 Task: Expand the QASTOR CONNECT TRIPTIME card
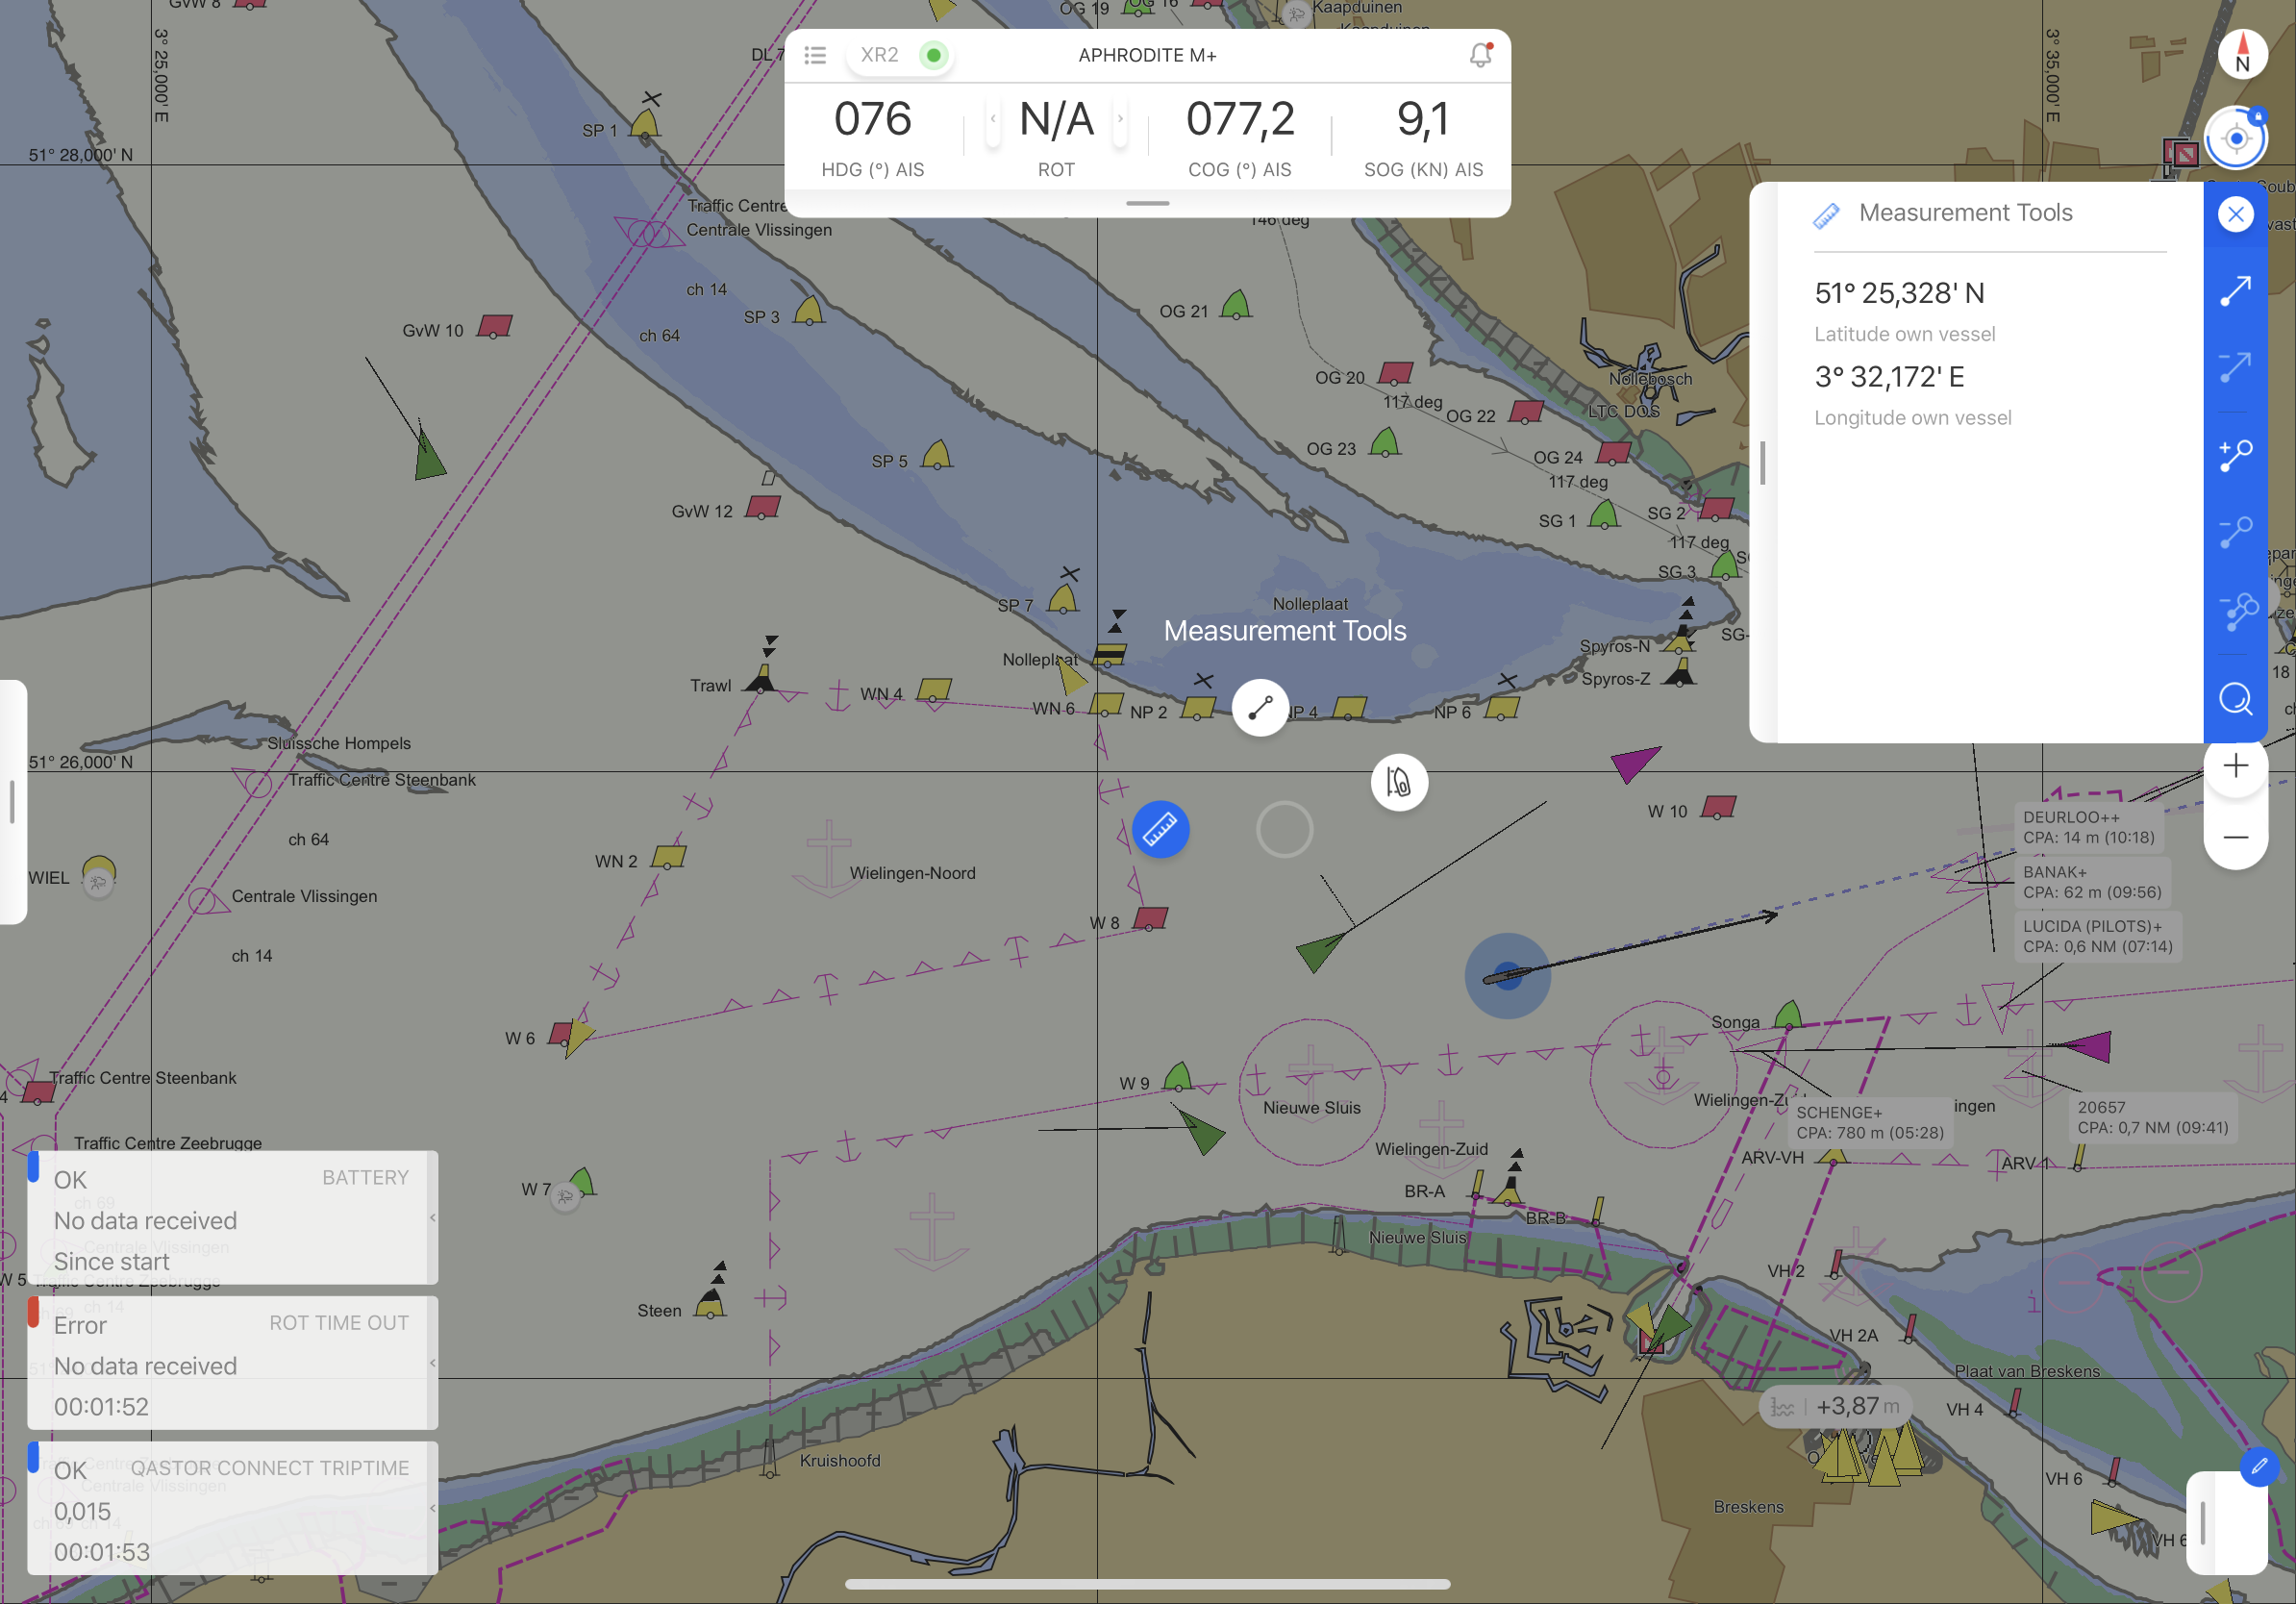(432, 1508)
